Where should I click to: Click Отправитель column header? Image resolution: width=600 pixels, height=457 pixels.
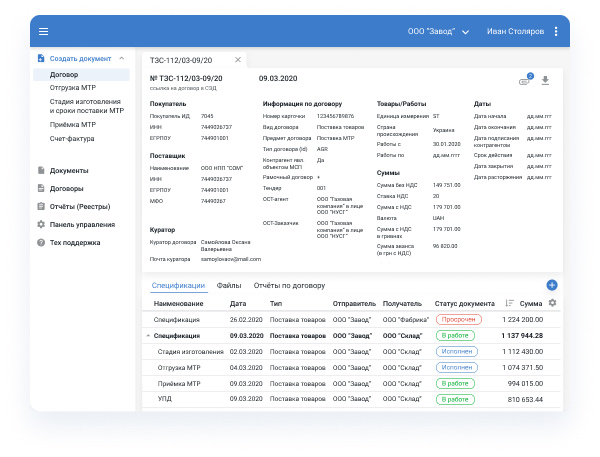354,304
